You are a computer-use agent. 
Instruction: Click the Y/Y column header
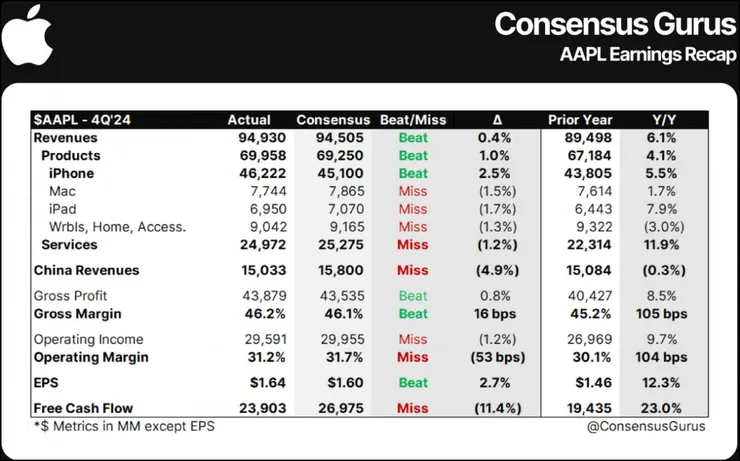665,120
